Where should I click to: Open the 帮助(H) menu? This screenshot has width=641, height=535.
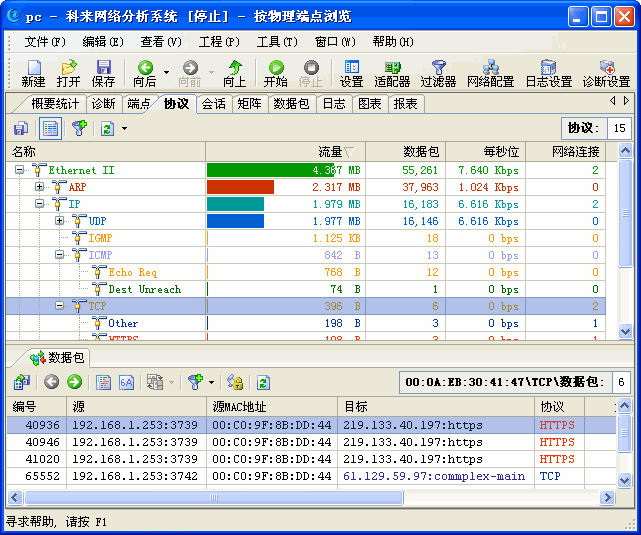tap(393, 42)
